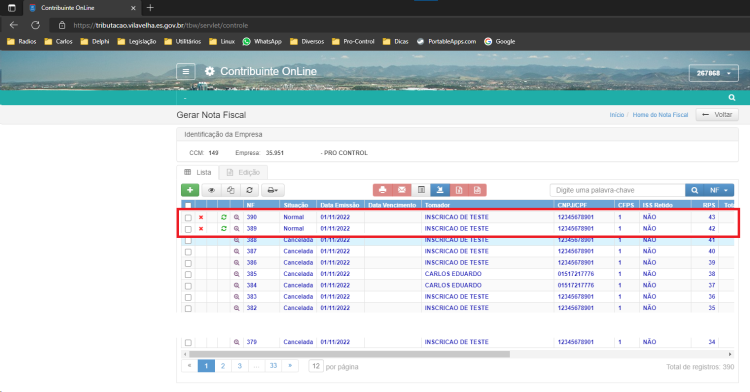Screen dimensions: 750x392
Task: Click the search icon in the teal bar
Action: [x=731, y=98]
